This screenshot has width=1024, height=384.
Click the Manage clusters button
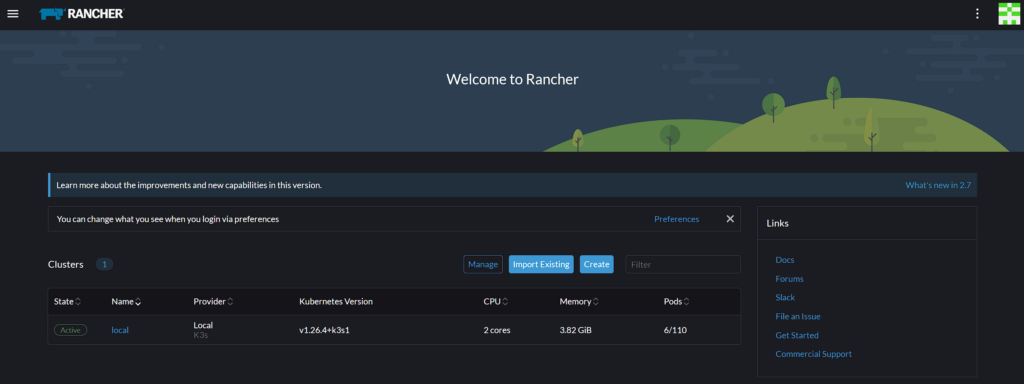click(483, 264)
